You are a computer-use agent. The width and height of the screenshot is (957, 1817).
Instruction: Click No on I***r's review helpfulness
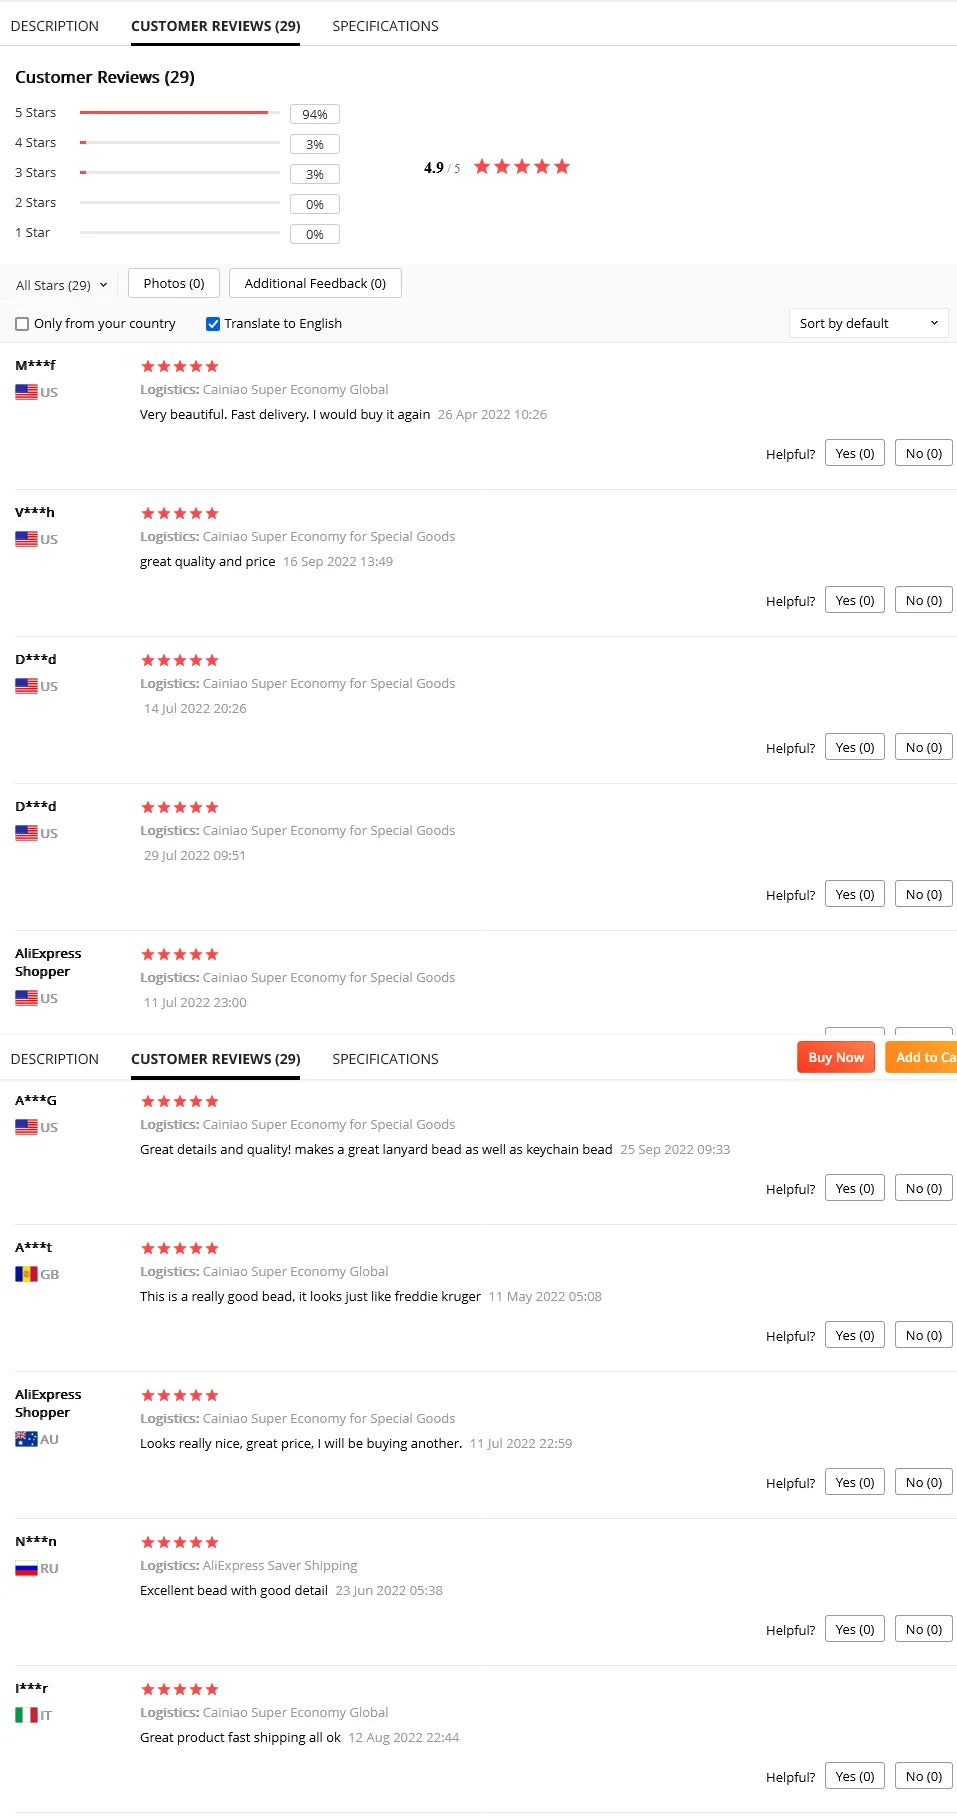pyautogui.click(x=923, y=1776)
